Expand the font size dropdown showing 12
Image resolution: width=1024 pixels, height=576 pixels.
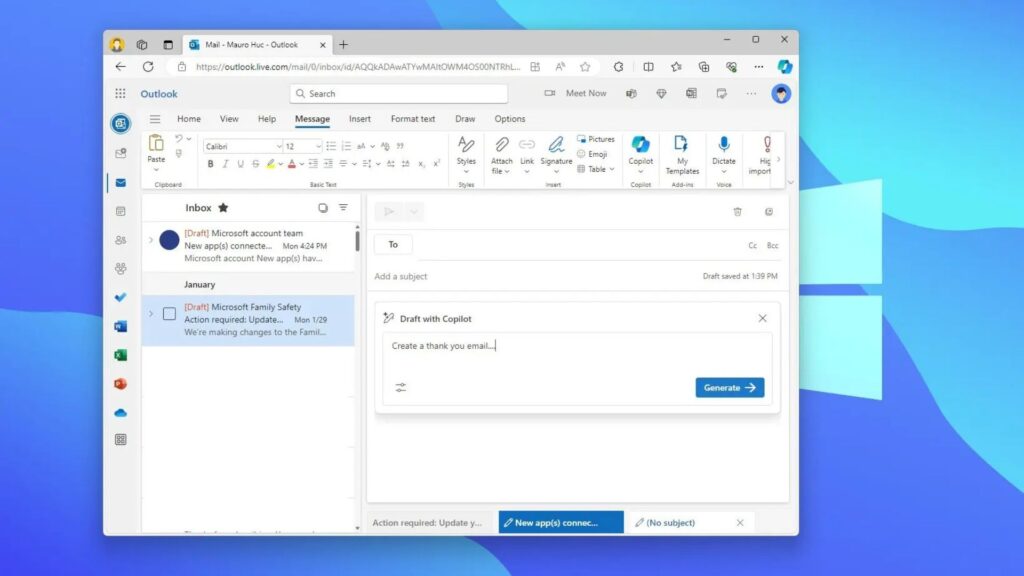tap(318, 146)
